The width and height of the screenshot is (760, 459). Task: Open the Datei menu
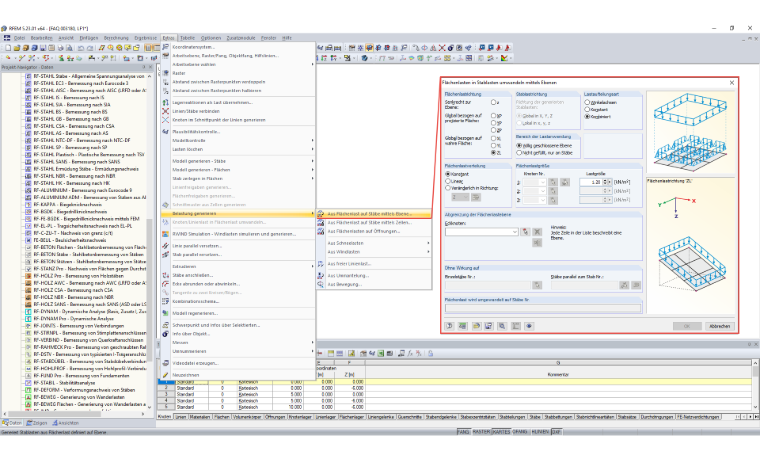tap(19, 38)
